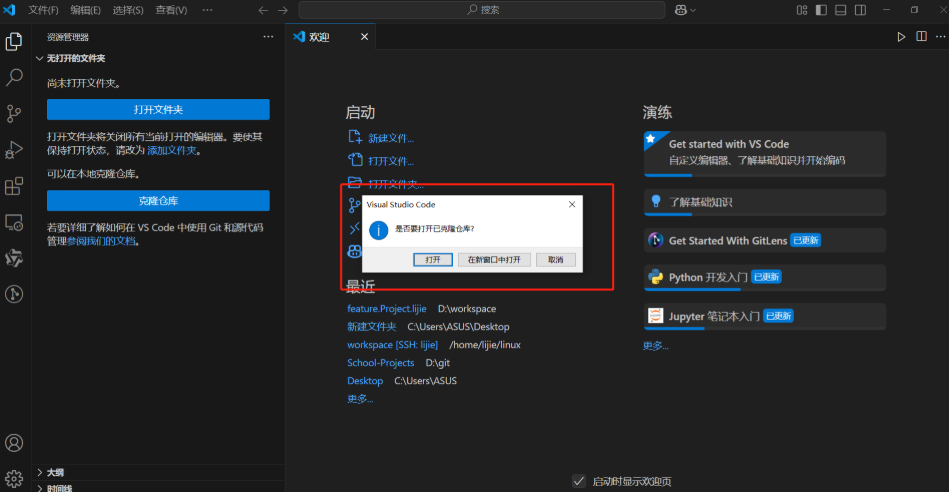
Task: Open the Remote Explorer view
Action: (14, 222)
